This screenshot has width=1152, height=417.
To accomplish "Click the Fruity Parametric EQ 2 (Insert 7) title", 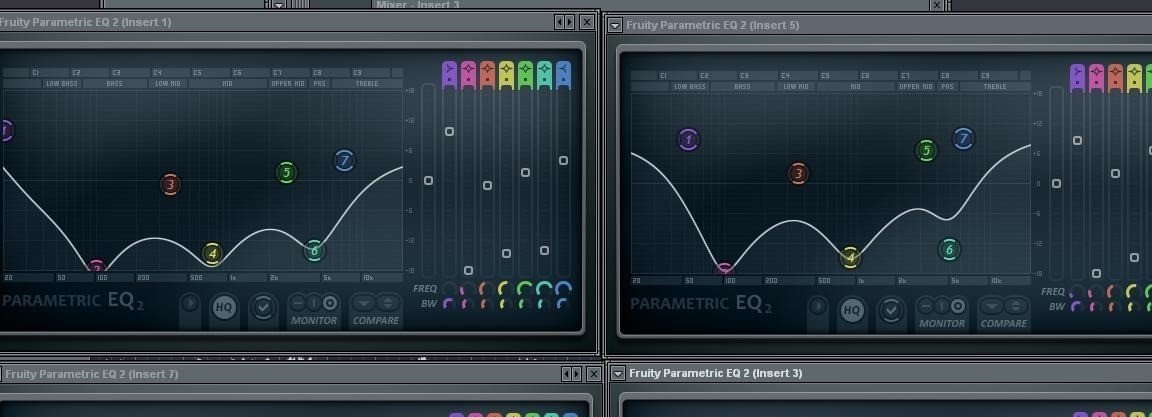I will [x=91, y=374].
